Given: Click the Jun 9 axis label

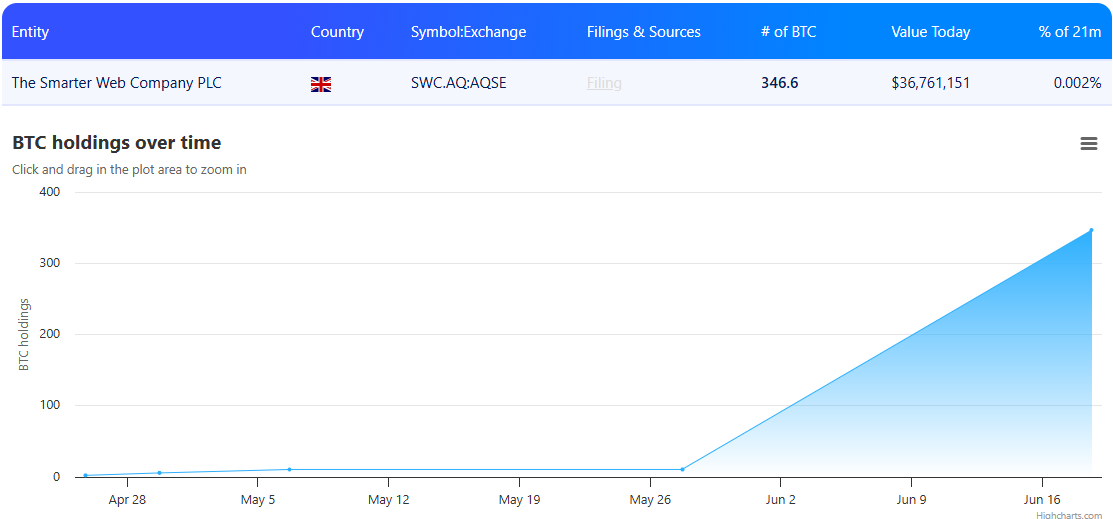Looking at the screenshot, I should click(911, 500).
